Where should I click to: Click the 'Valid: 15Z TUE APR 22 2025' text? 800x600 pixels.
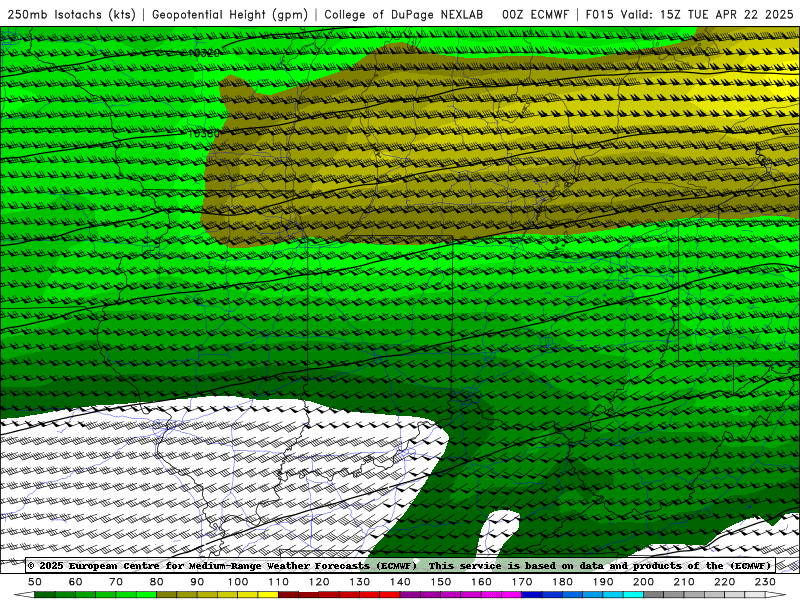pyautogui.click(x=708, y=14)
